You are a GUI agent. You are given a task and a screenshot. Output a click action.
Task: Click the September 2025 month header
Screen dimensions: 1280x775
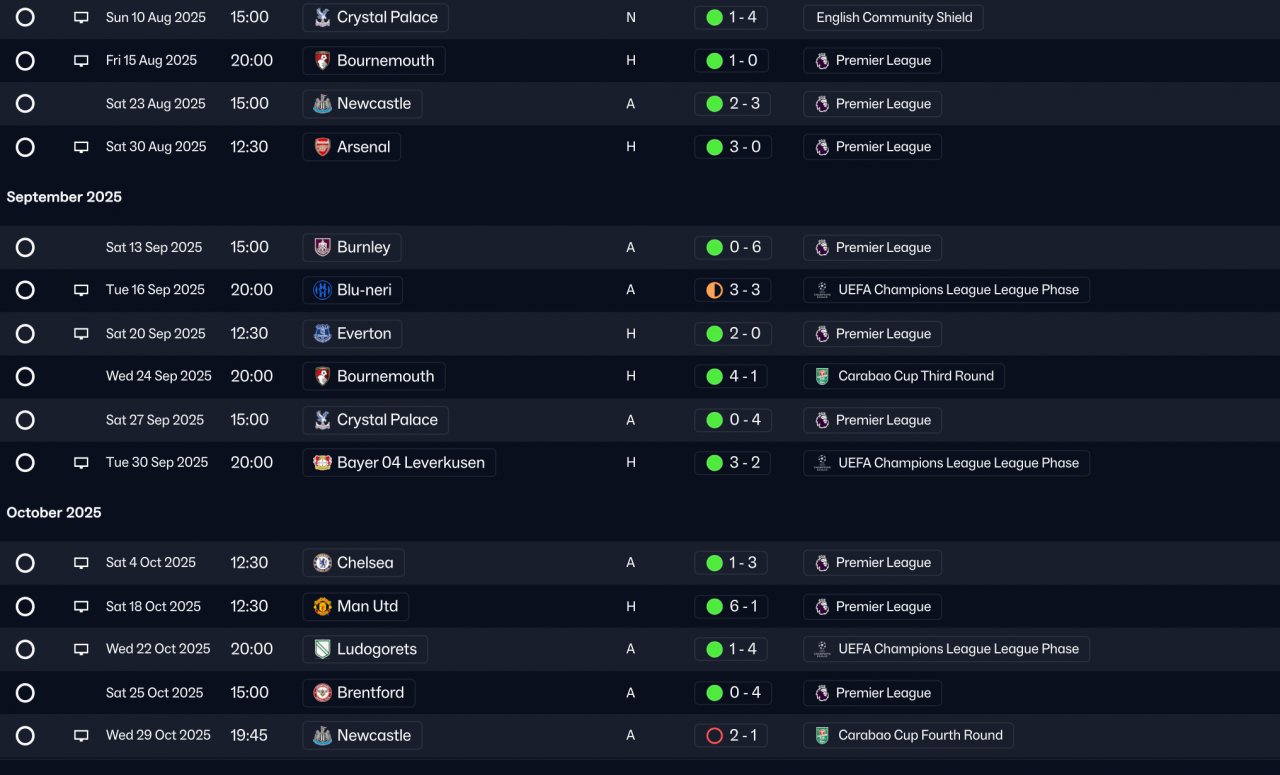pyautogui.click(x=64, y=197)
